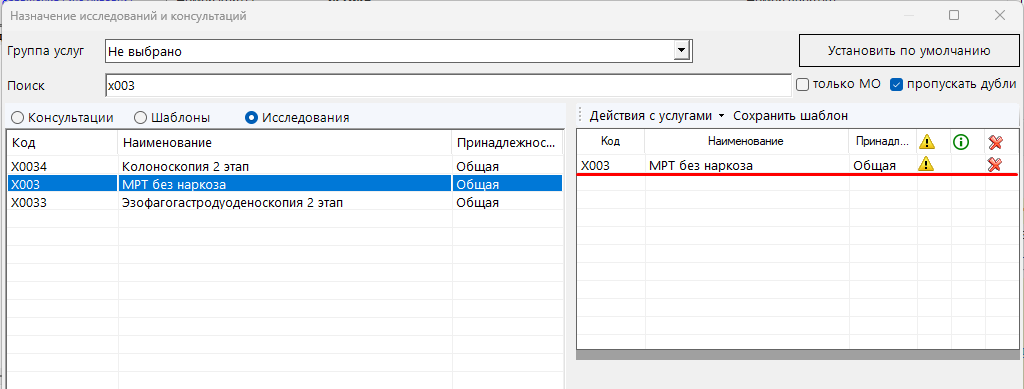1024x389 pixels.
Task: Click Сохранить шаблон toolbar item
Action: (790, 116)
